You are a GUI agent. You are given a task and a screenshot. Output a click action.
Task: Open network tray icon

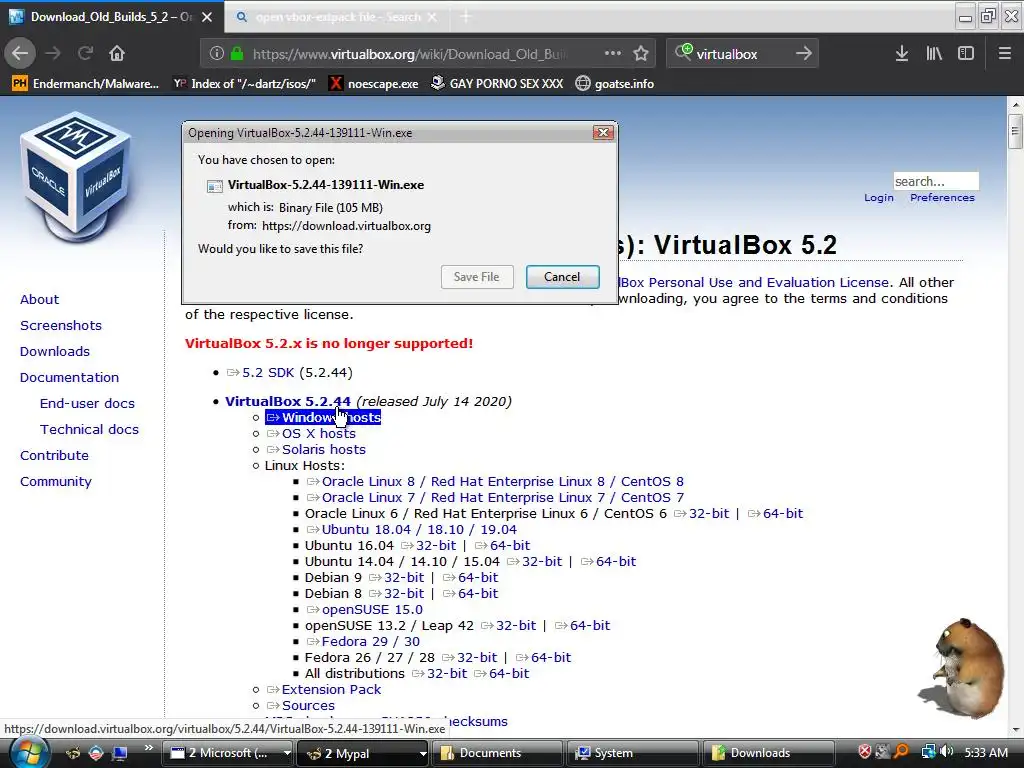click(x=928, y=752)
